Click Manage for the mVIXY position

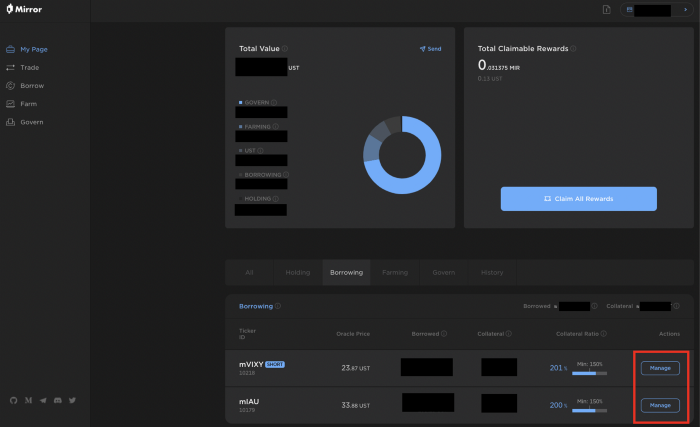tap(660, 368)
